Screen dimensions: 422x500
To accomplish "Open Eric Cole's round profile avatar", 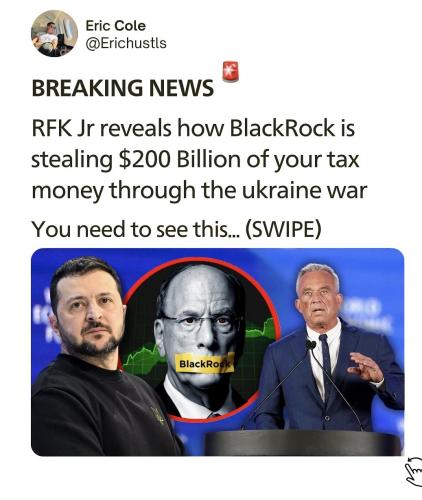I will [54, 33].
